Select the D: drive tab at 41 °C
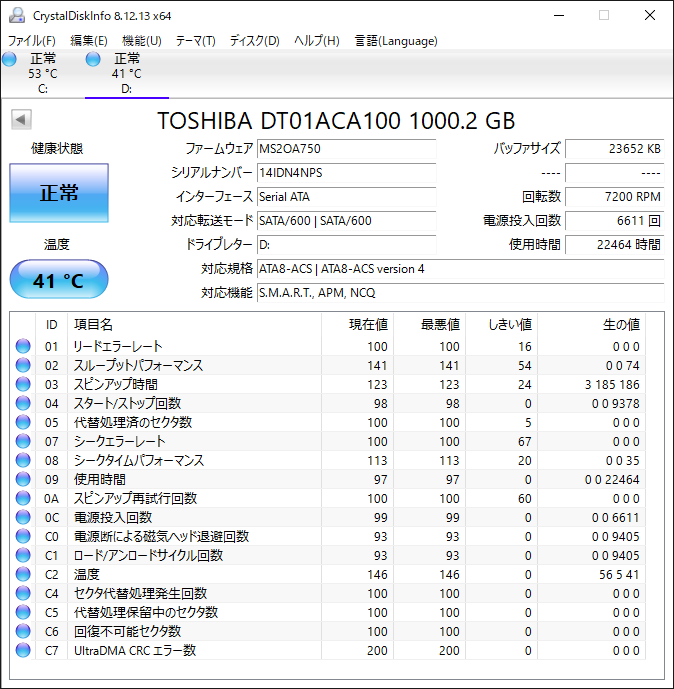This screenshot has height=689, width=674. 127,73
